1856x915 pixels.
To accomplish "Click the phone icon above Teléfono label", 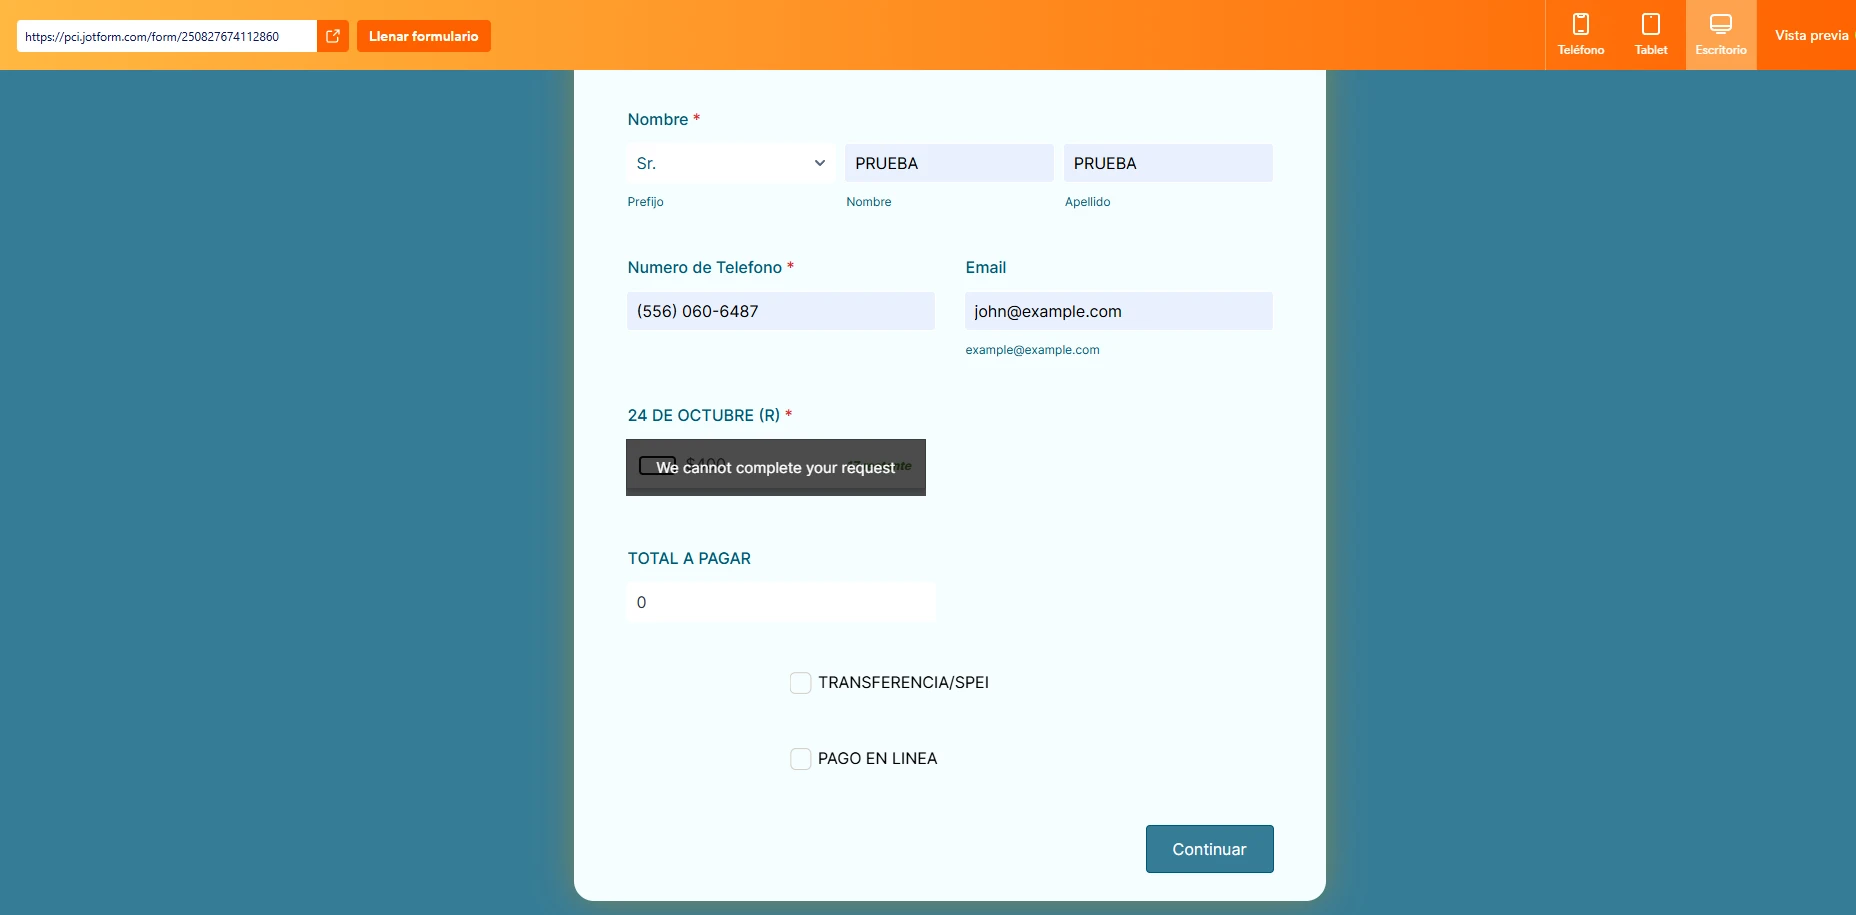I will [1581, 24].
